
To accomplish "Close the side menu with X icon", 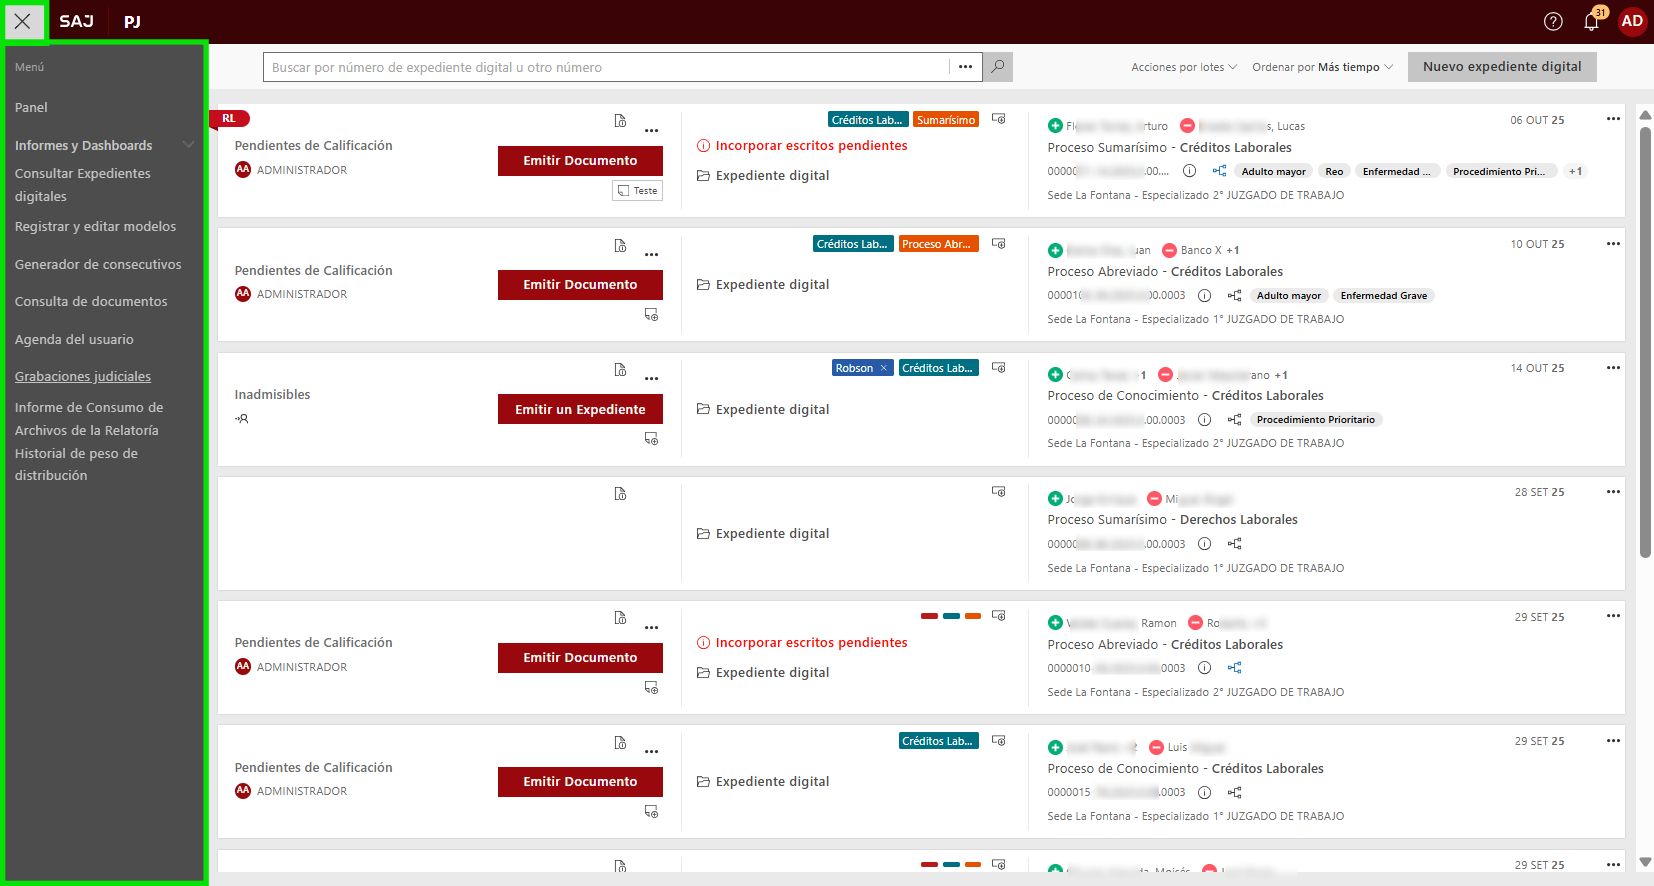I will pyautogui.click(x=22, y=21).
